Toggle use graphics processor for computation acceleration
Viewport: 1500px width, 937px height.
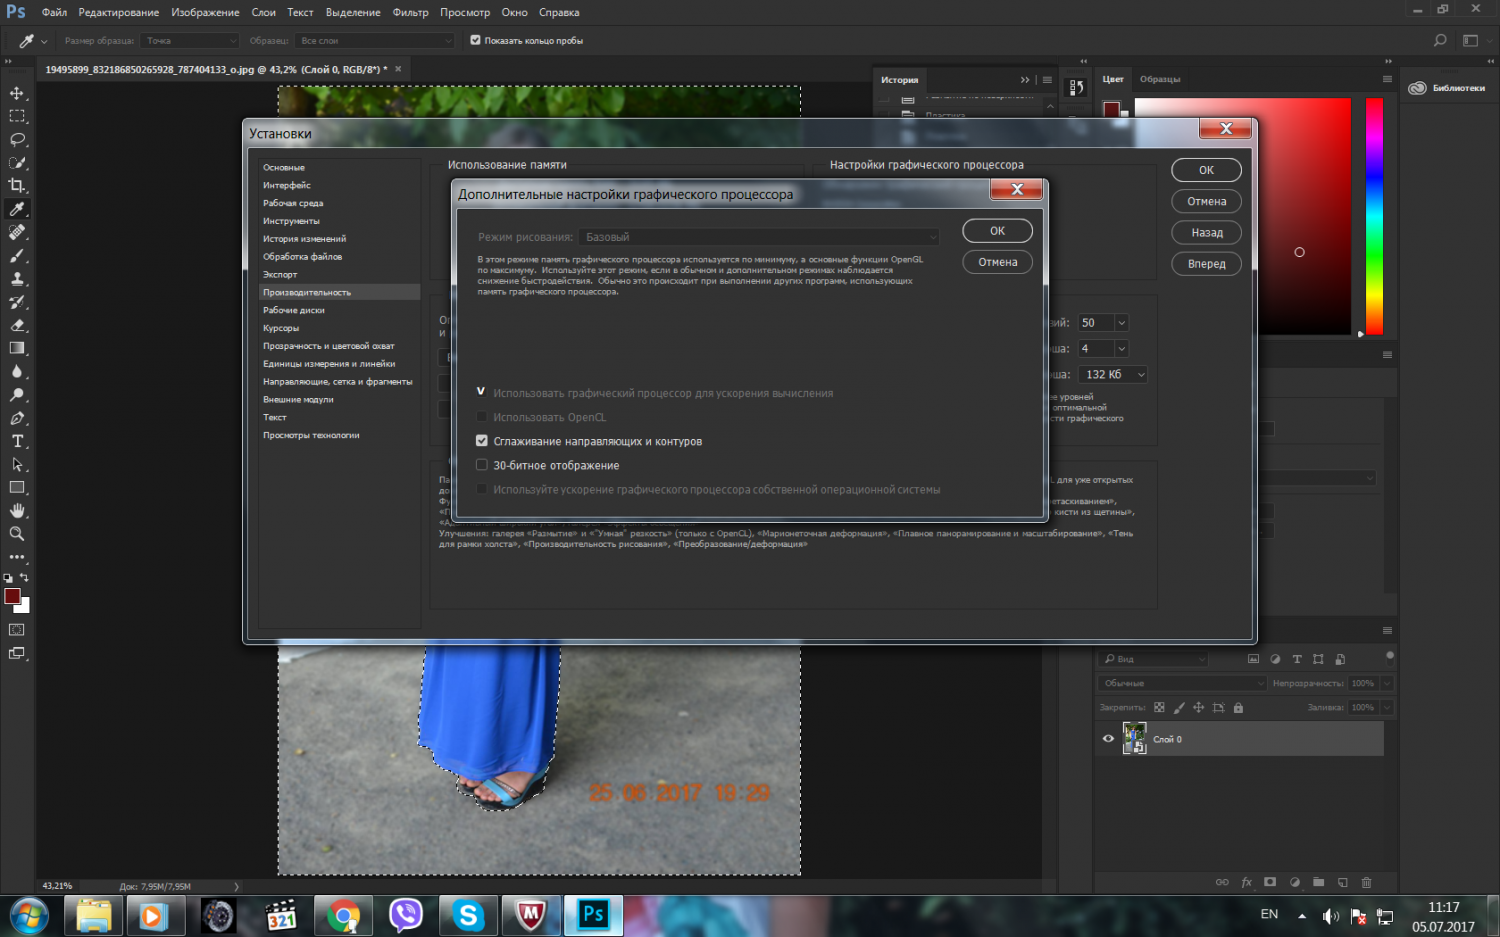(481, 393)
